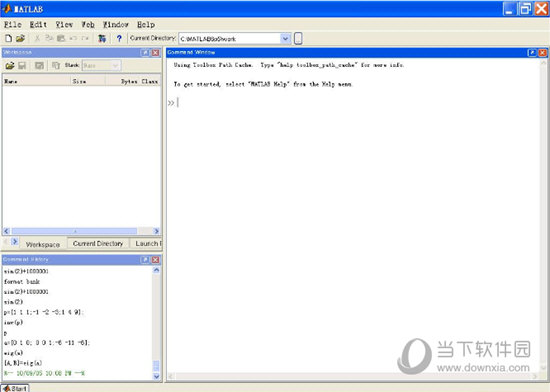The width and height of the screenshot is (550, 392).
Task: Close the Workspace panel
Action: (156, 53)
